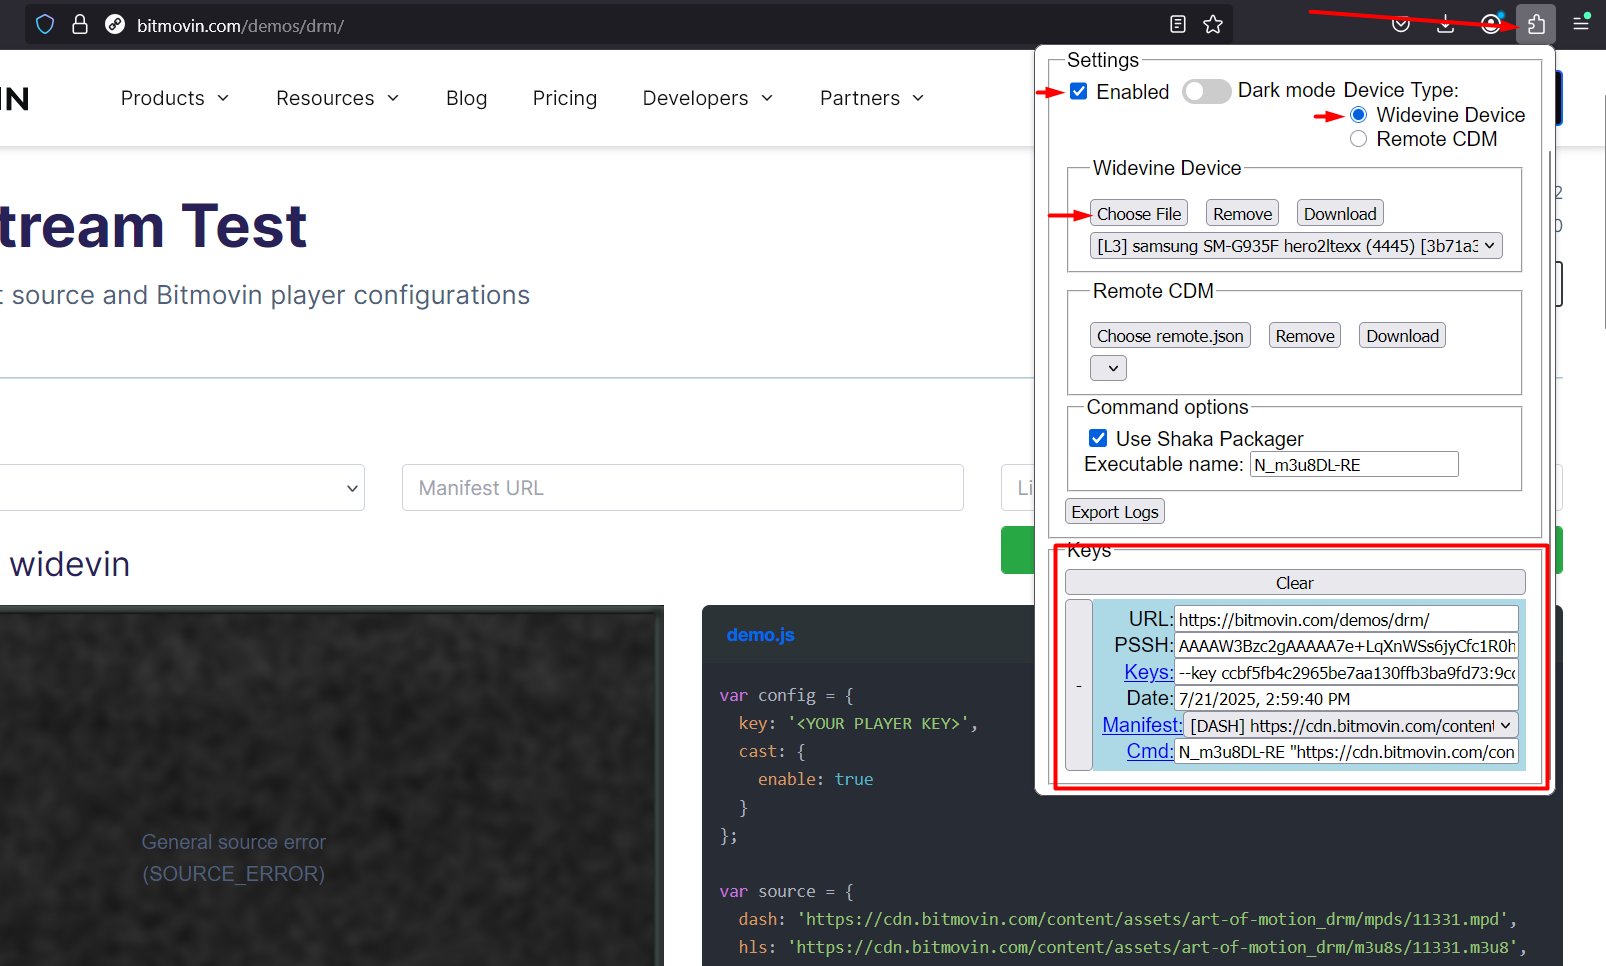
Task: Click Remove in Remote CDM section
Action: 1305,335
